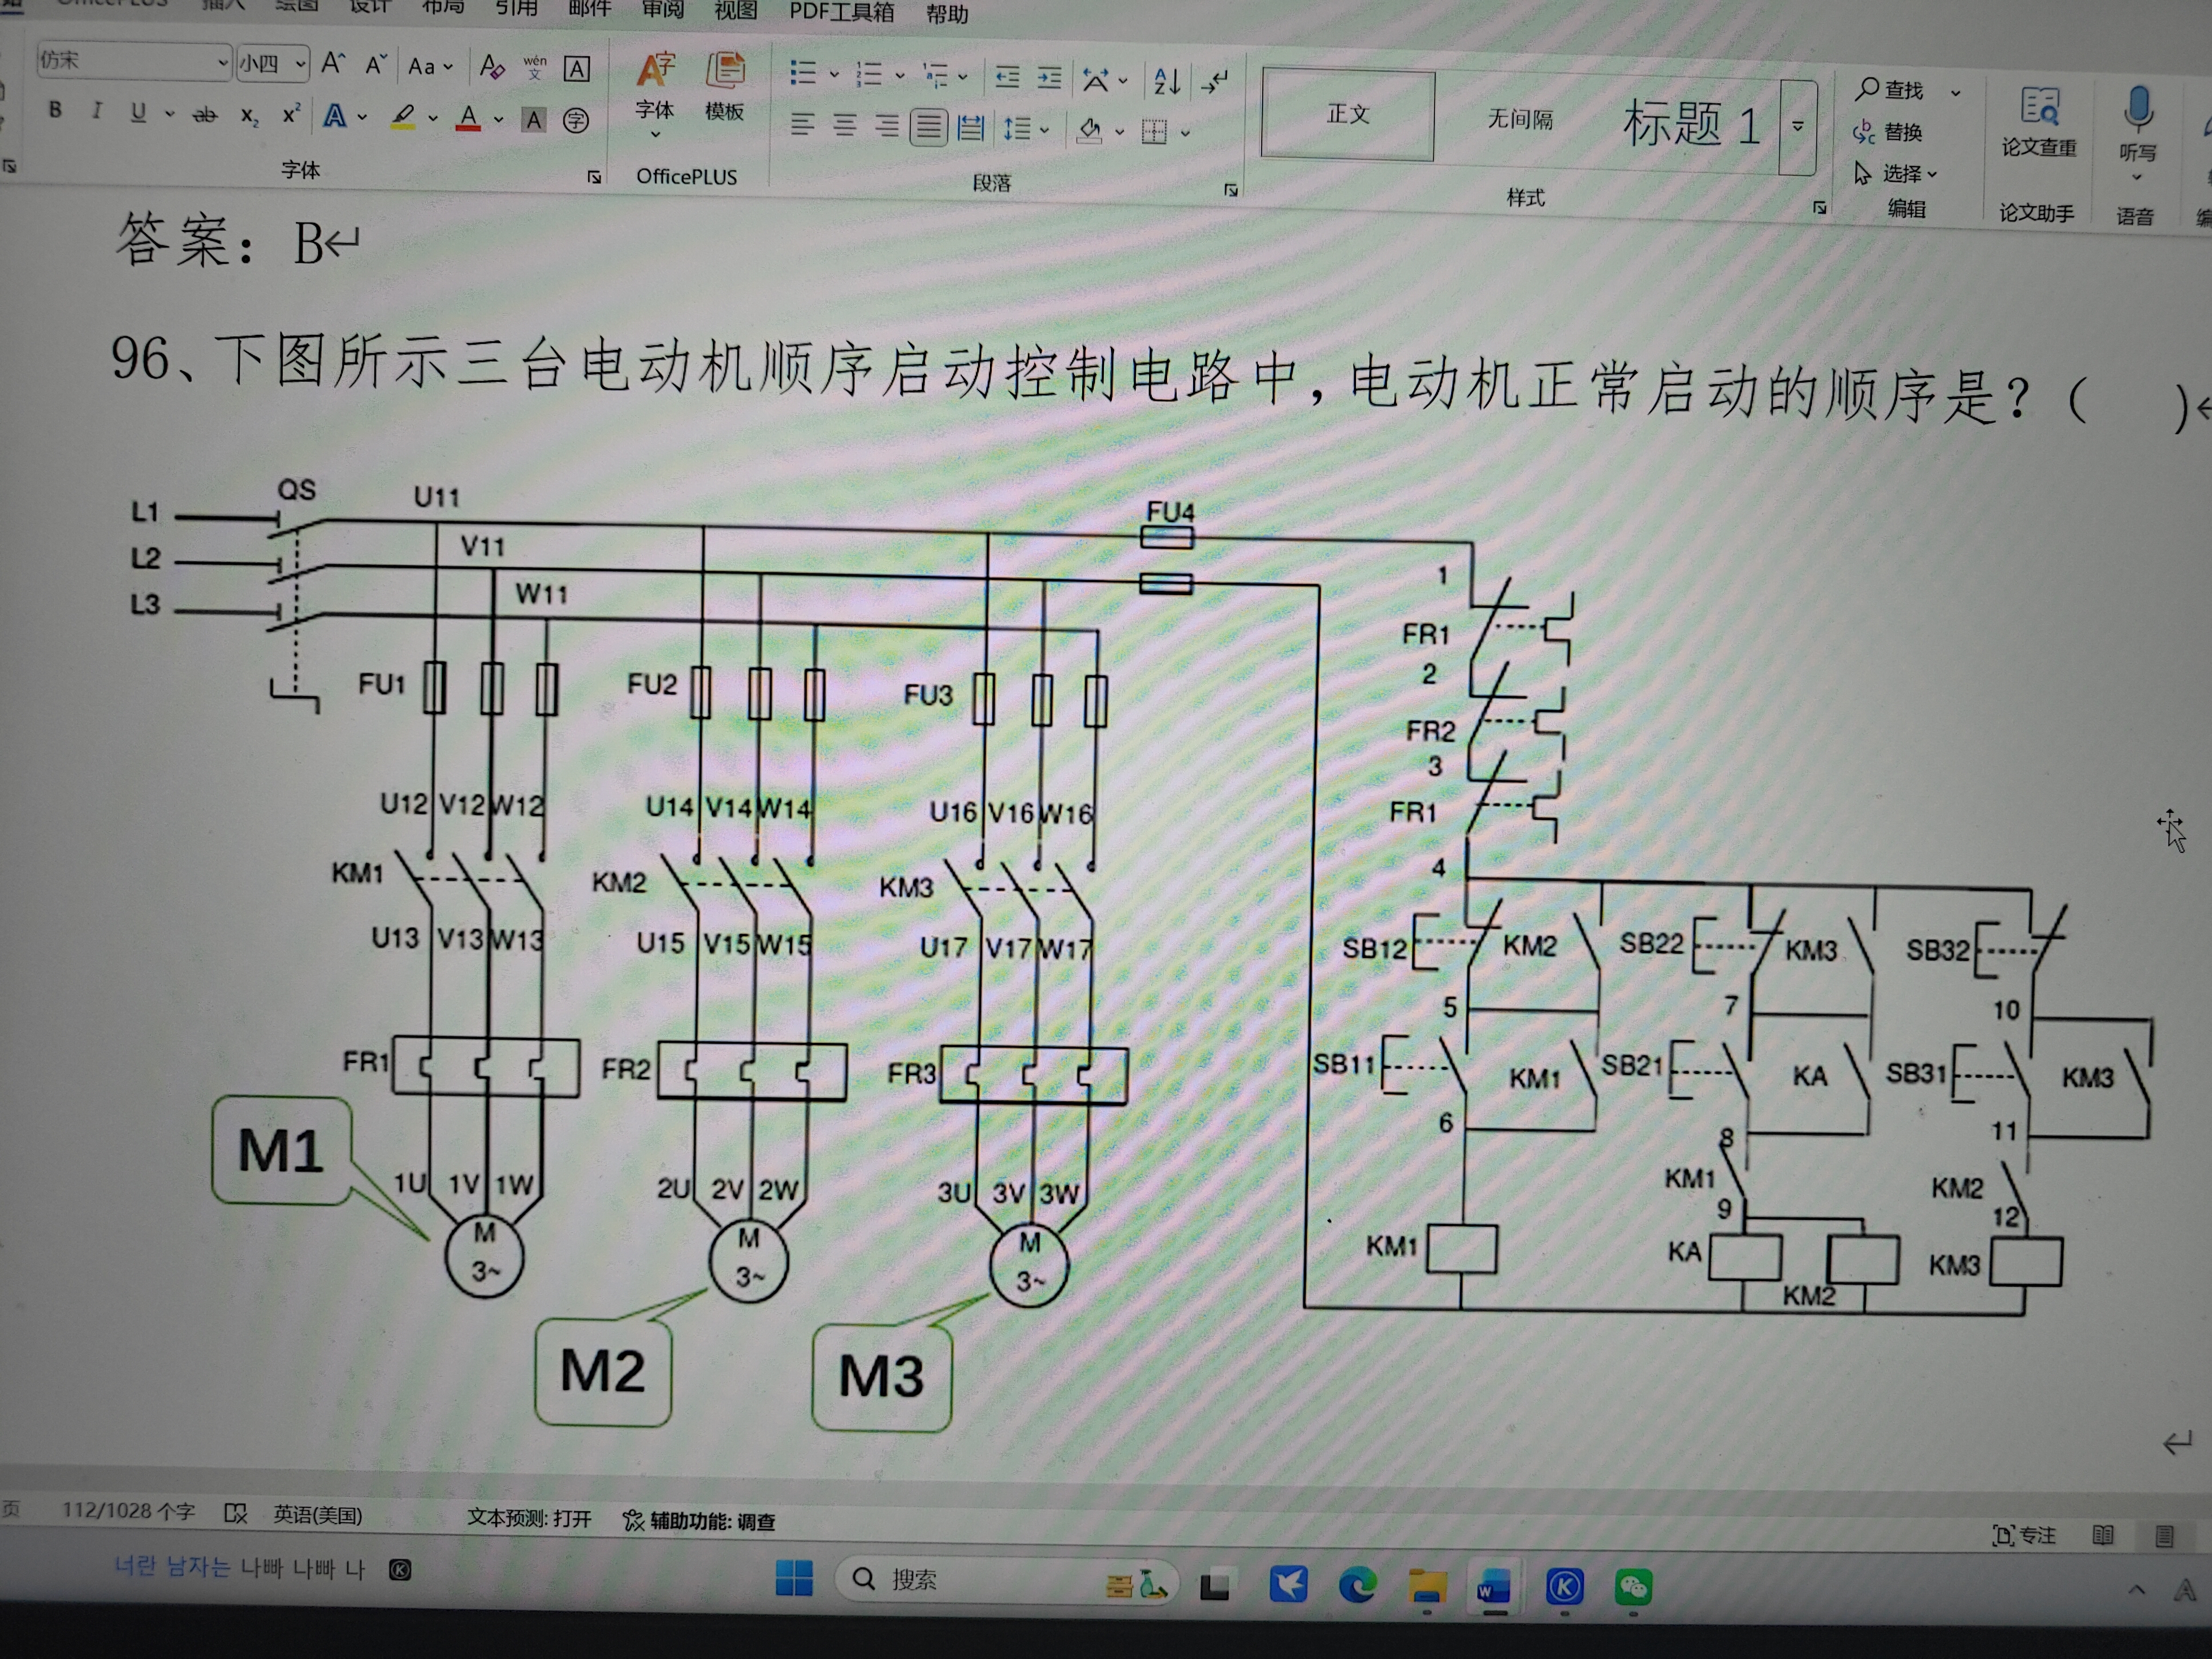Clear all formatting icon
2212x1659 pixels.
point(491,67)
